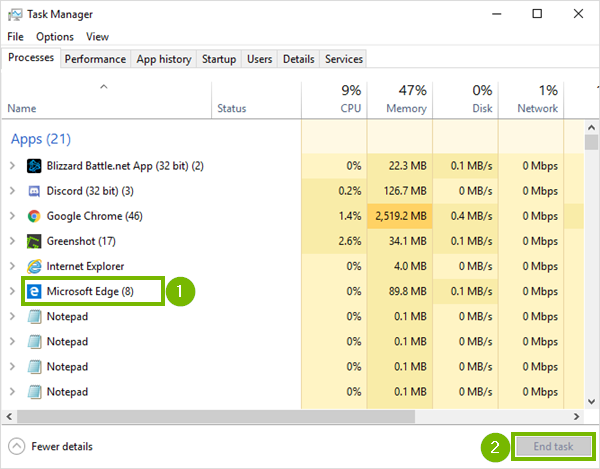Sort by the CPU column header

tap(334, 99)
